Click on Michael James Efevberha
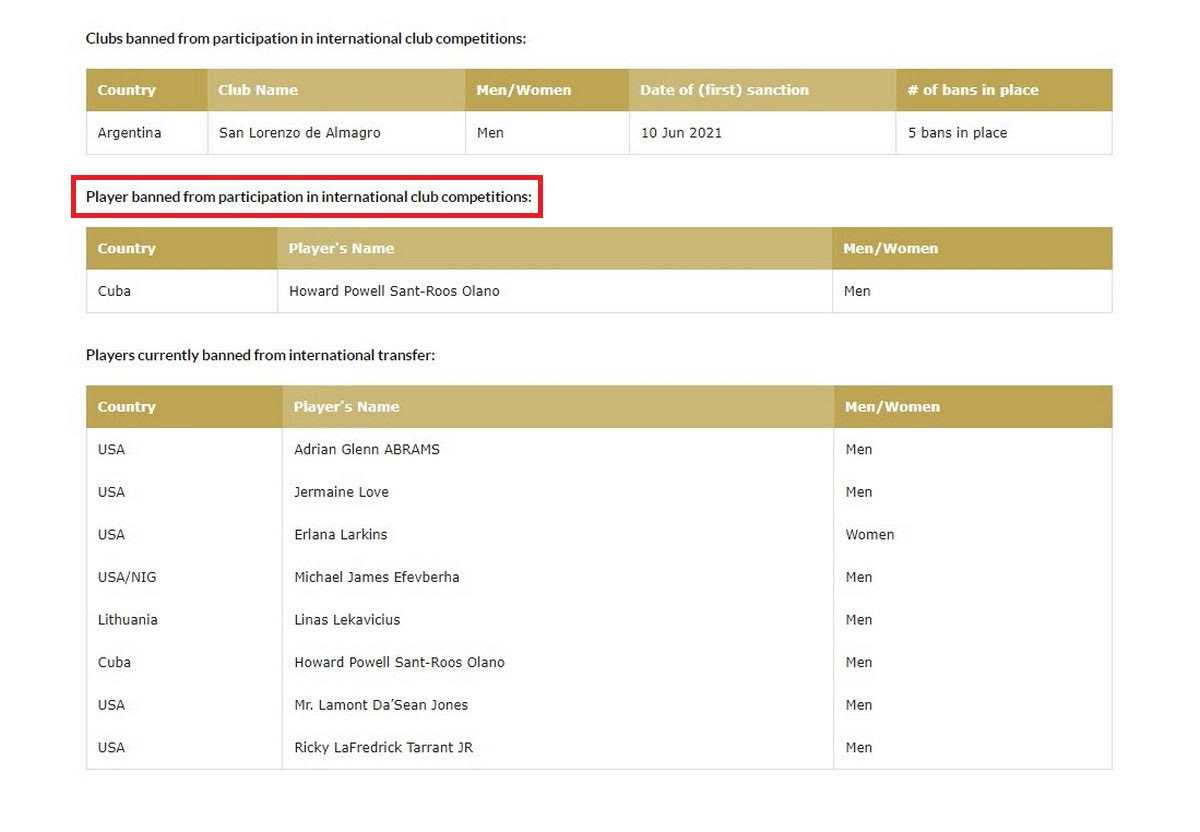1200x832 pixels. [x=376, y=577]
